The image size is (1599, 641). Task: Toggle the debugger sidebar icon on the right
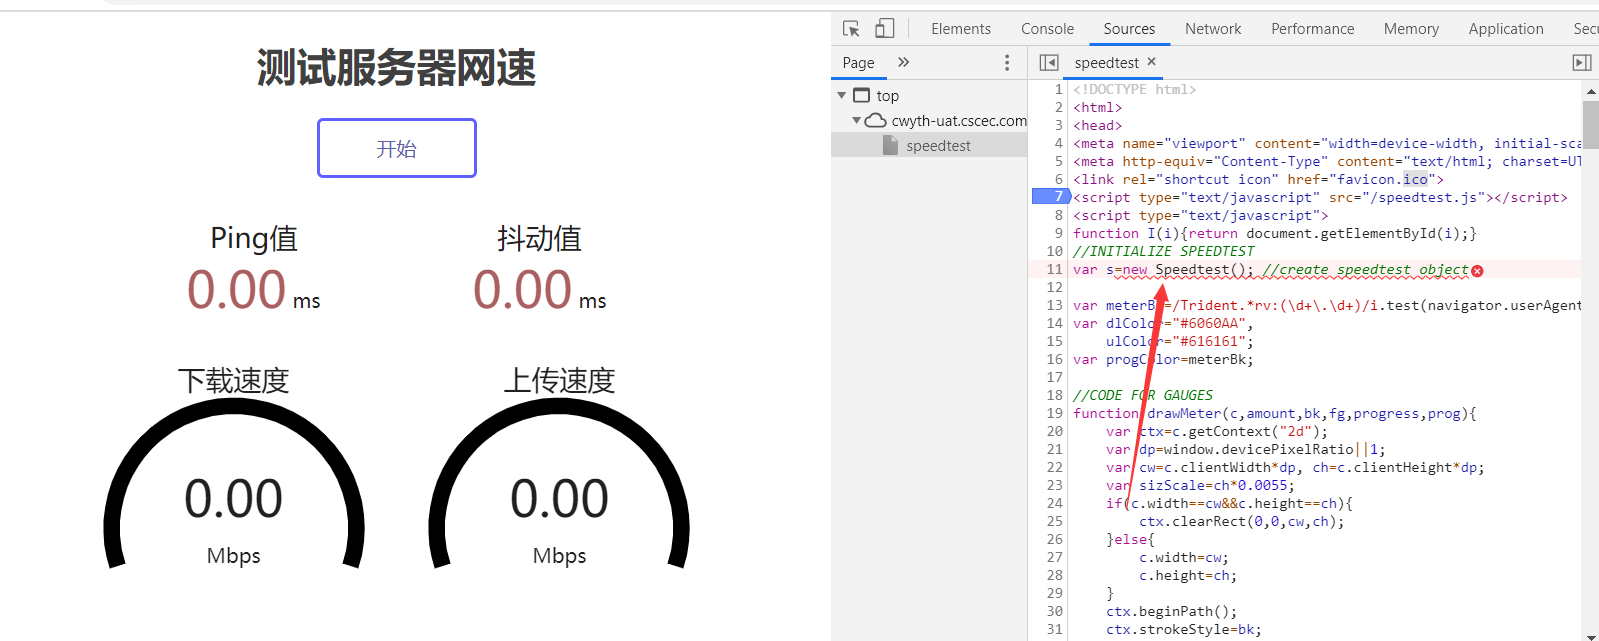click(1582, 62)
